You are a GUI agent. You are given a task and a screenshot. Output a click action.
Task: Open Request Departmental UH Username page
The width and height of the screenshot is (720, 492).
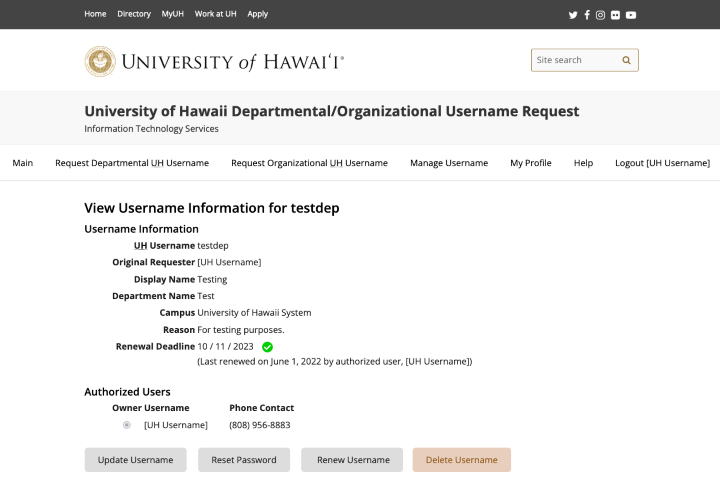[x=132, y=163]
